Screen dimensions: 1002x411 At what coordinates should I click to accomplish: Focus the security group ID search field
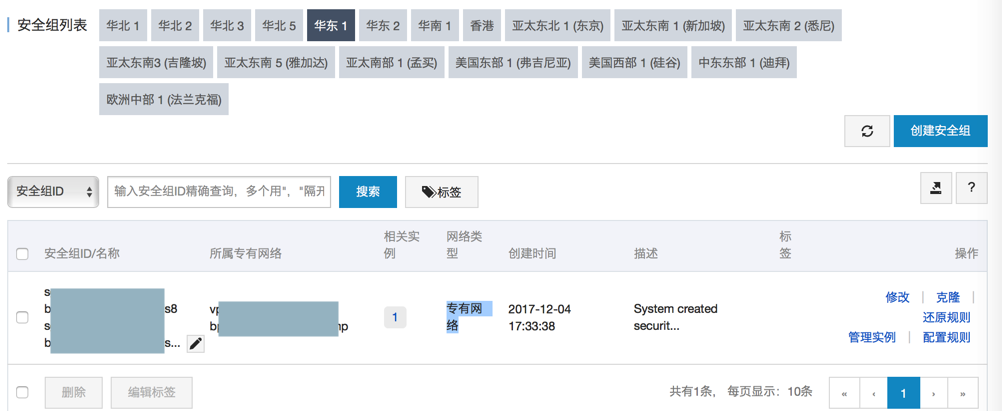[x=219, y=191]
